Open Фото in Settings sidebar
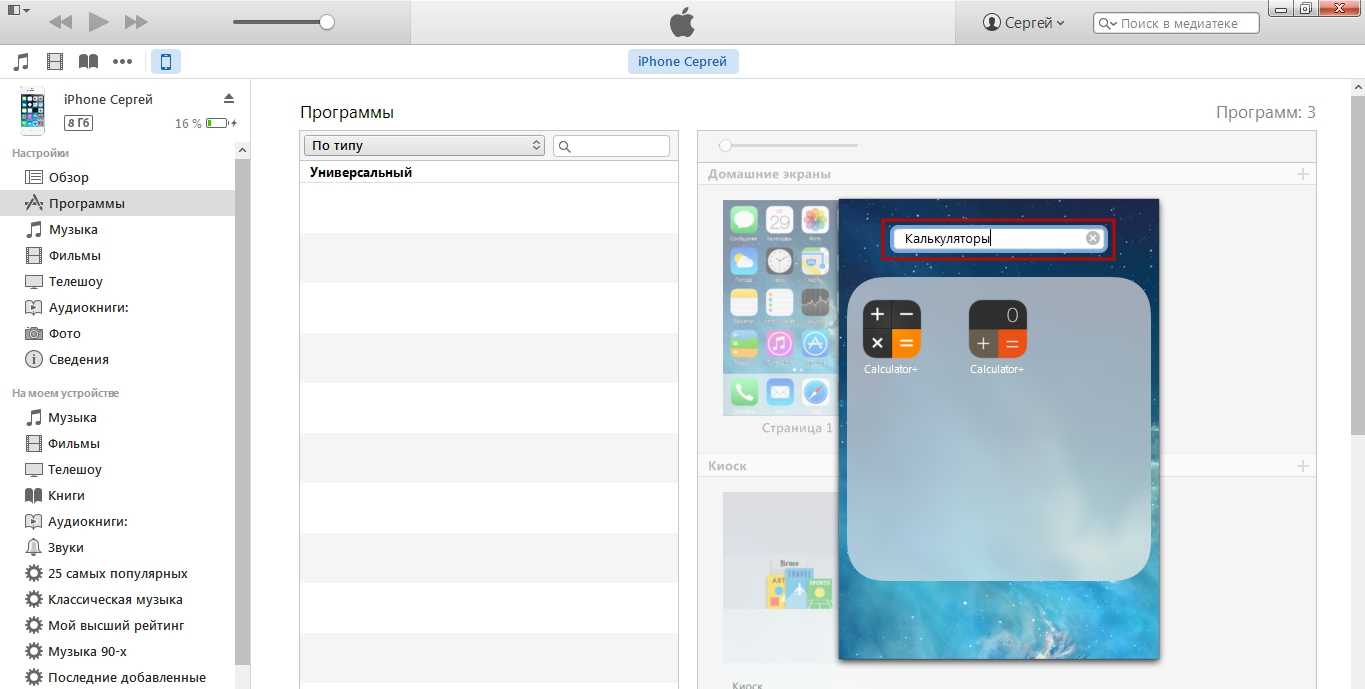This screenshot has width=1365, height=689. coord(117,333)
